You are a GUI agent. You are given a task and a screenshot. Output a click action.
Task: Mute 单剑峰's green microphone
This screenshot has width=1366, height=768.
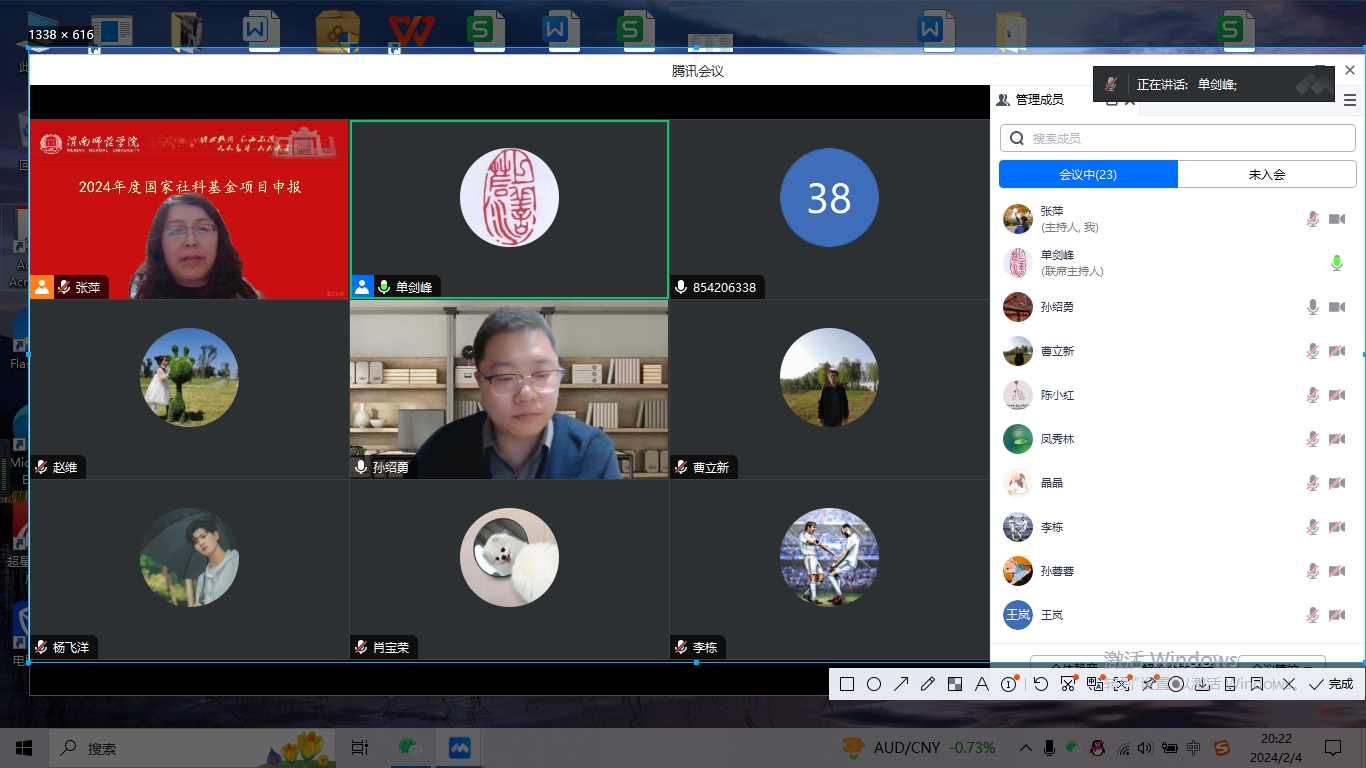click(1337, 263)
